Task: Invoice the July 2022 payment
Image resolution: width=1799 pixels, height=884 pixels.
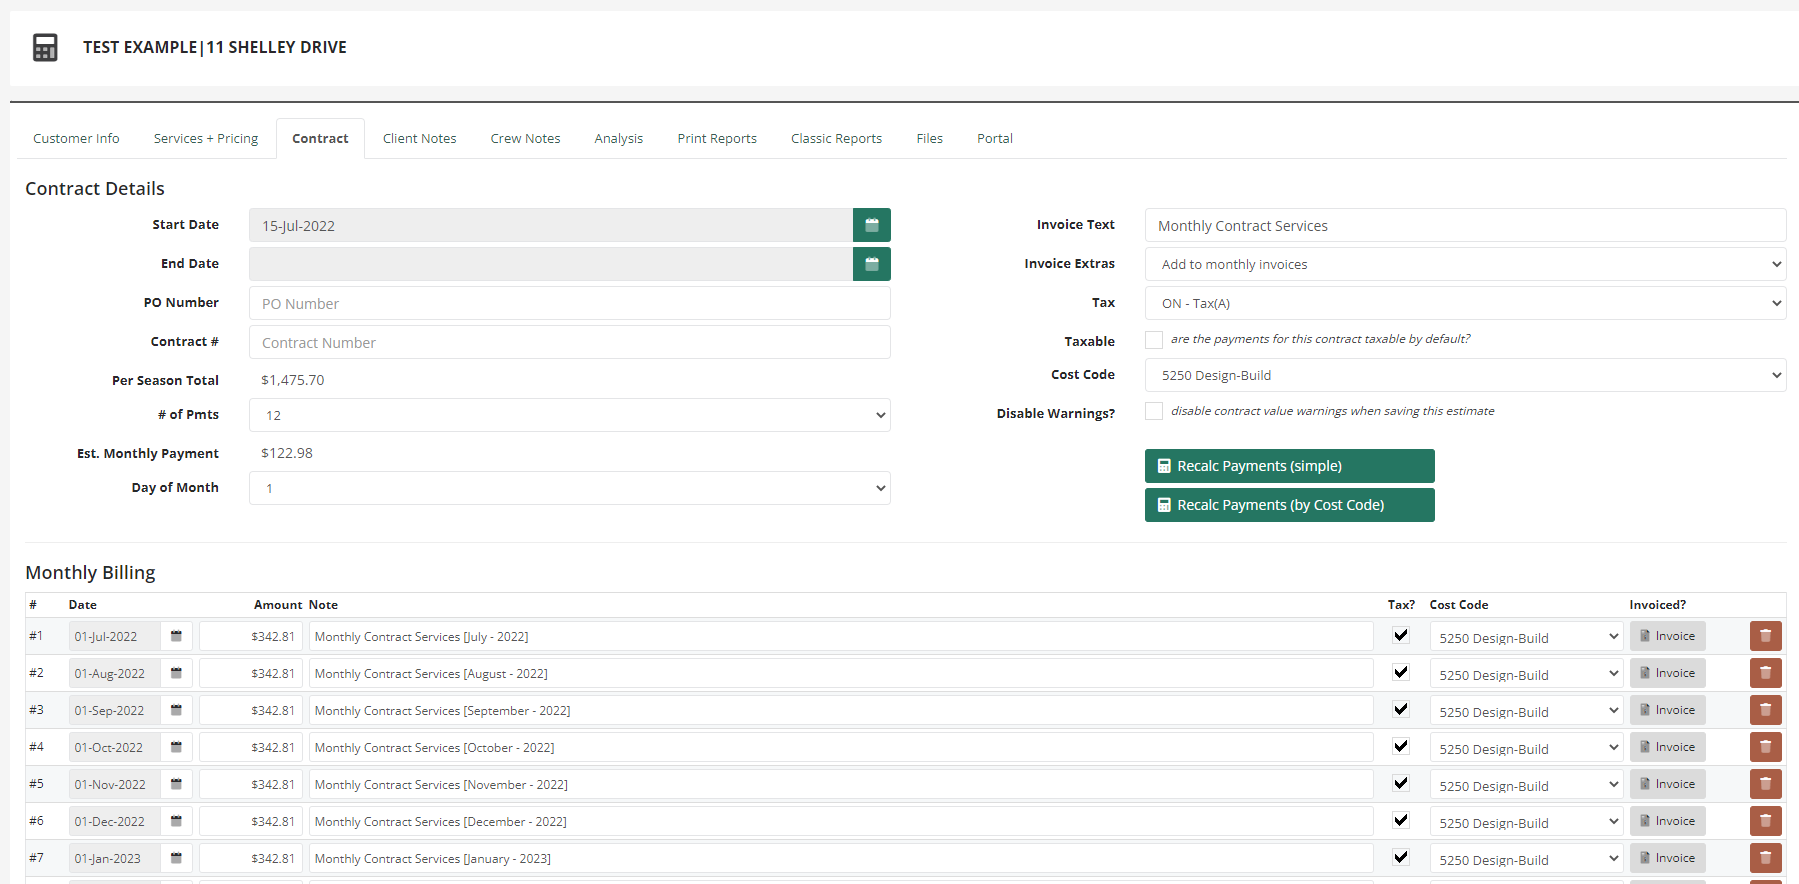Action: (x=1667, y=636)
